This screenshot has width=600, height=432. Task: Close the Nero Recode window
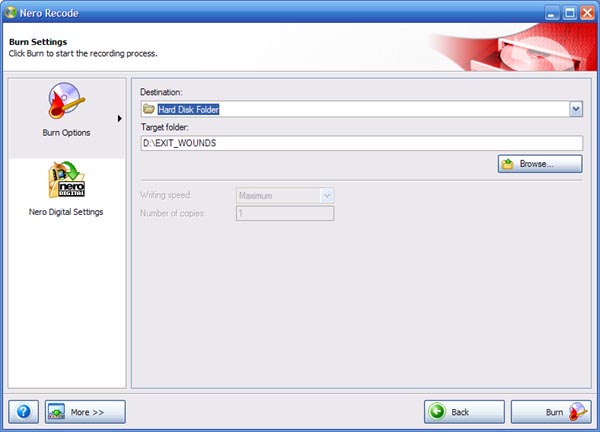pyautogui.click(x=587, y=13)
